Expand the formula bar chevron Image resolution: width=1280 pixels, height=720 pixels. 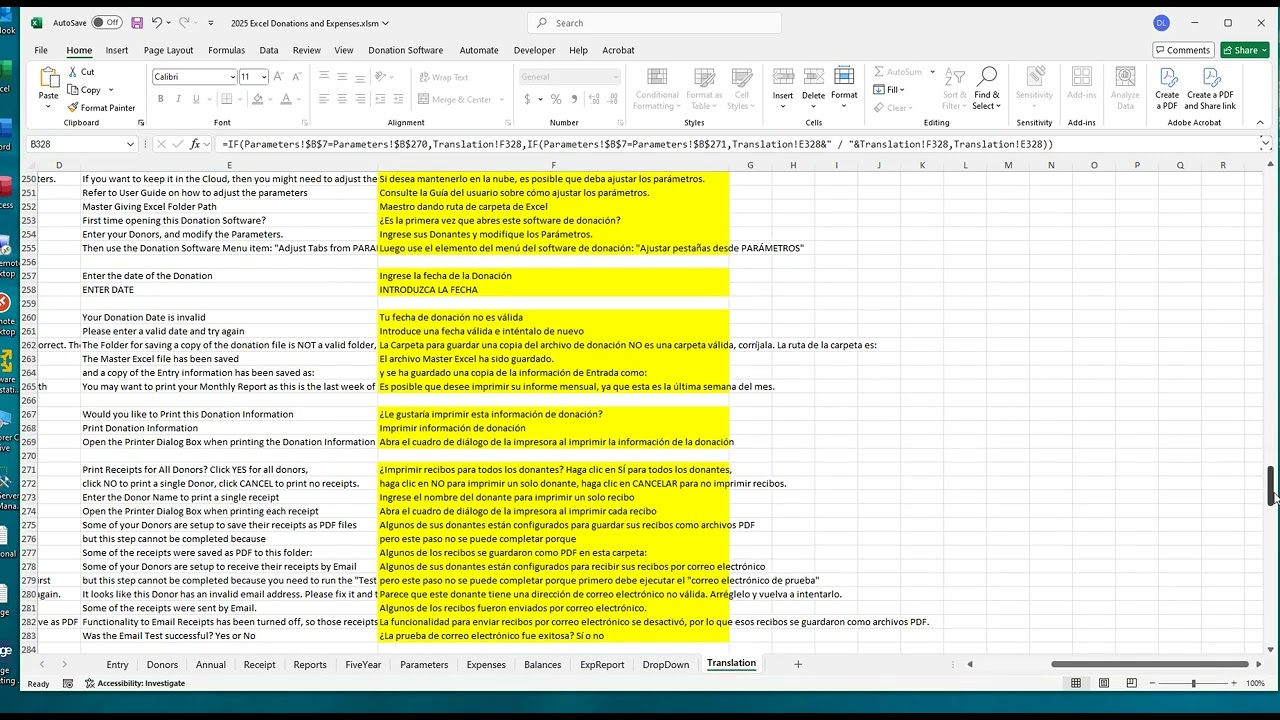click(x=1265, y=144)
